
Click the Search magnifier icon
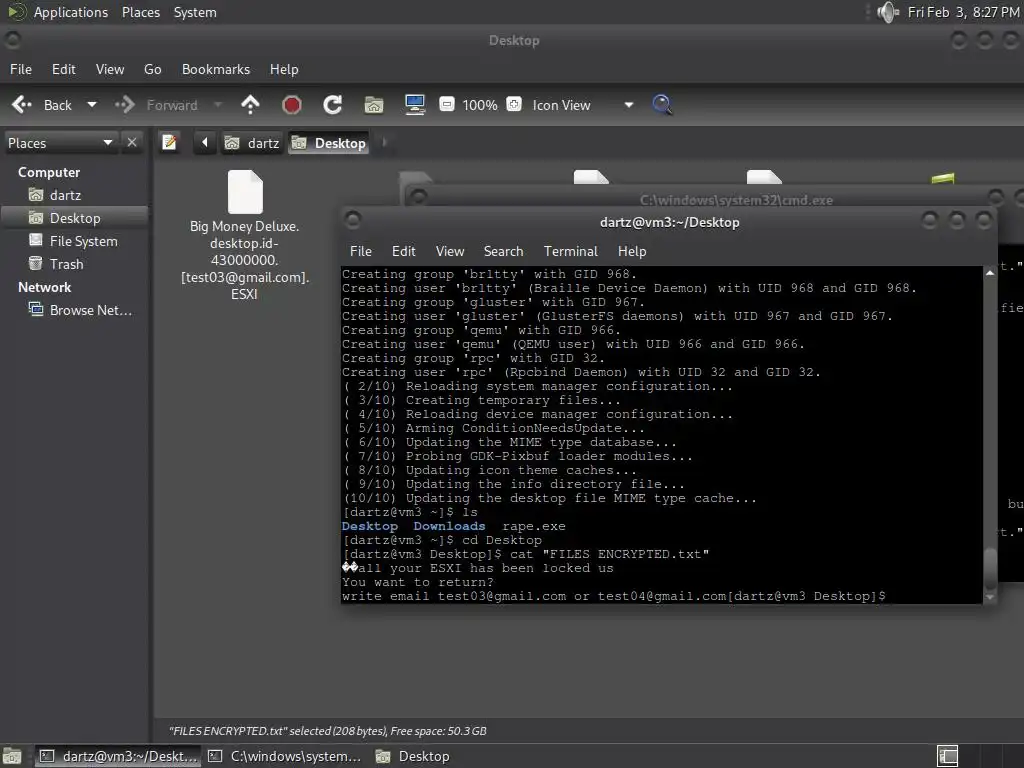coord(662,104)
